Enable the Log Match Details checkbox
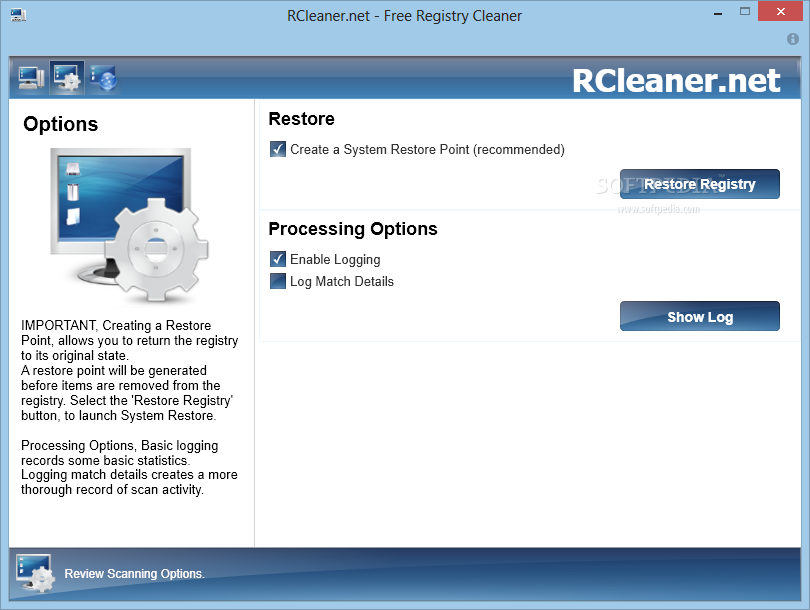 point(278,281)
